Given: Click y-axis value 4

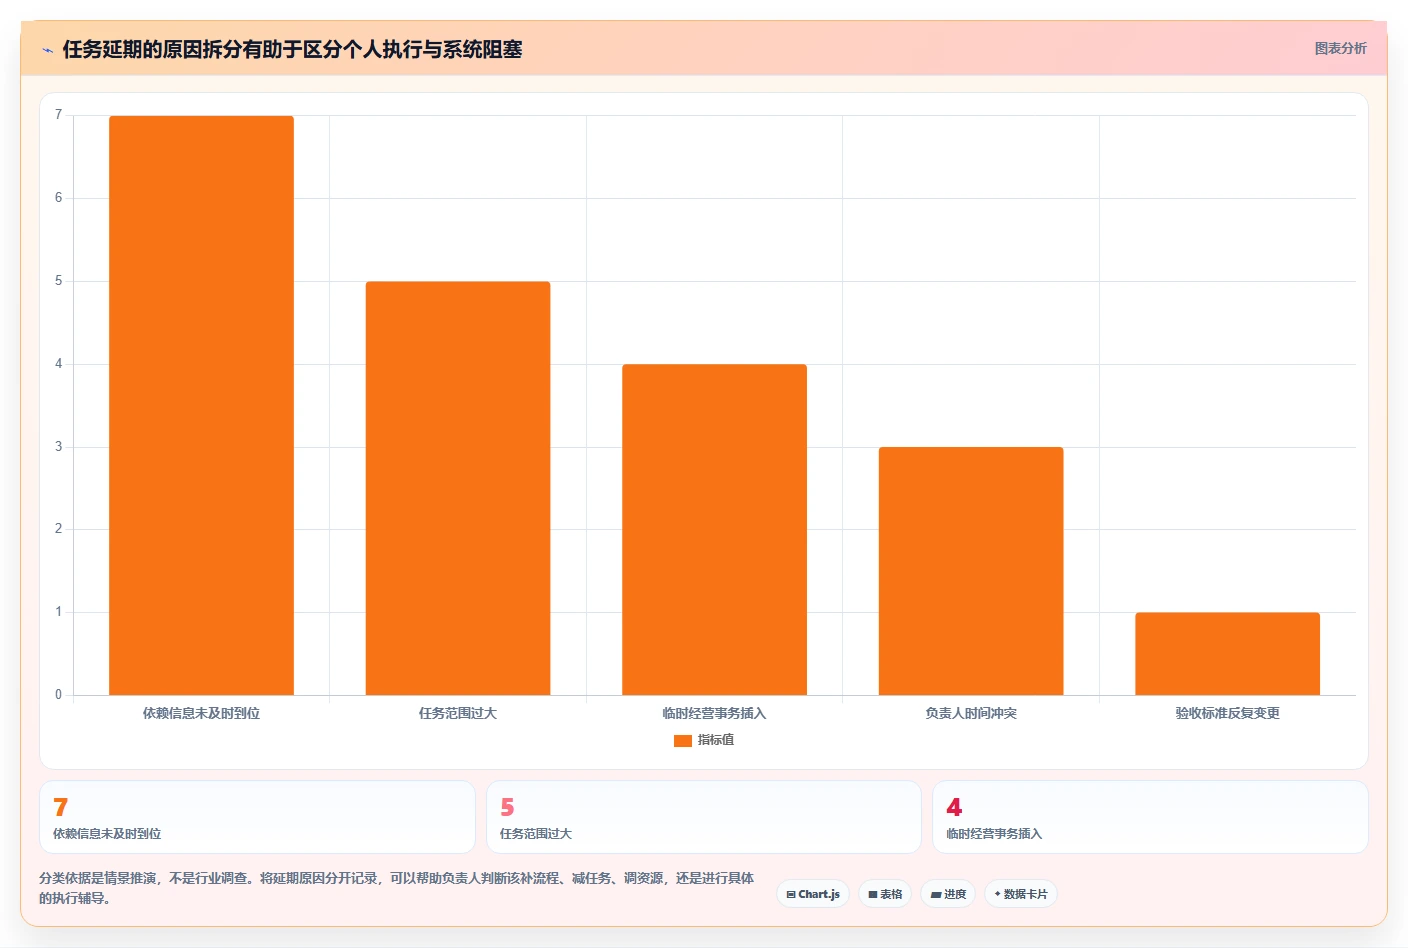Looking at the screenshot, I should tap(58, 364).
